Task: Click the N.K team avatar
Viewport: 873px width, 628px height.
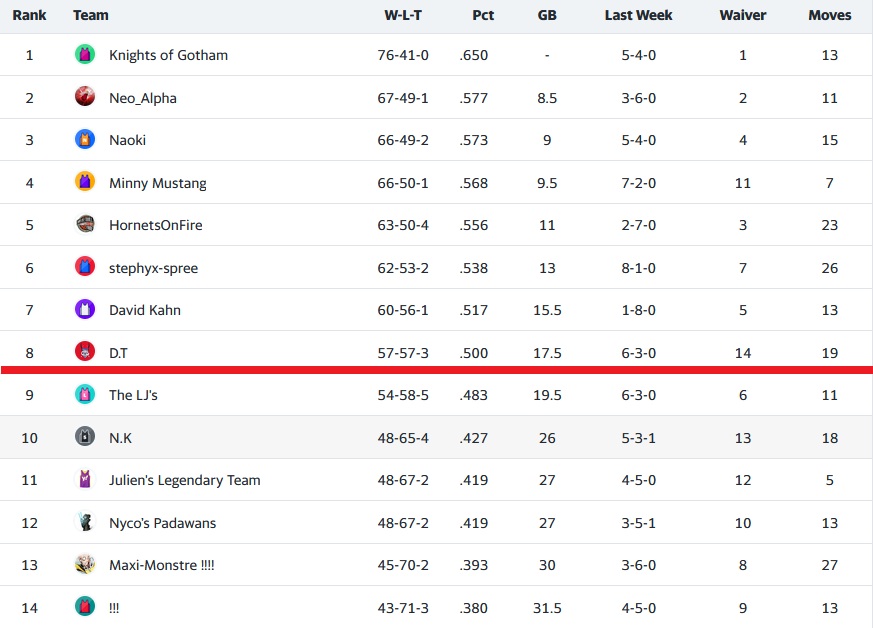Action: click(85, 437)
